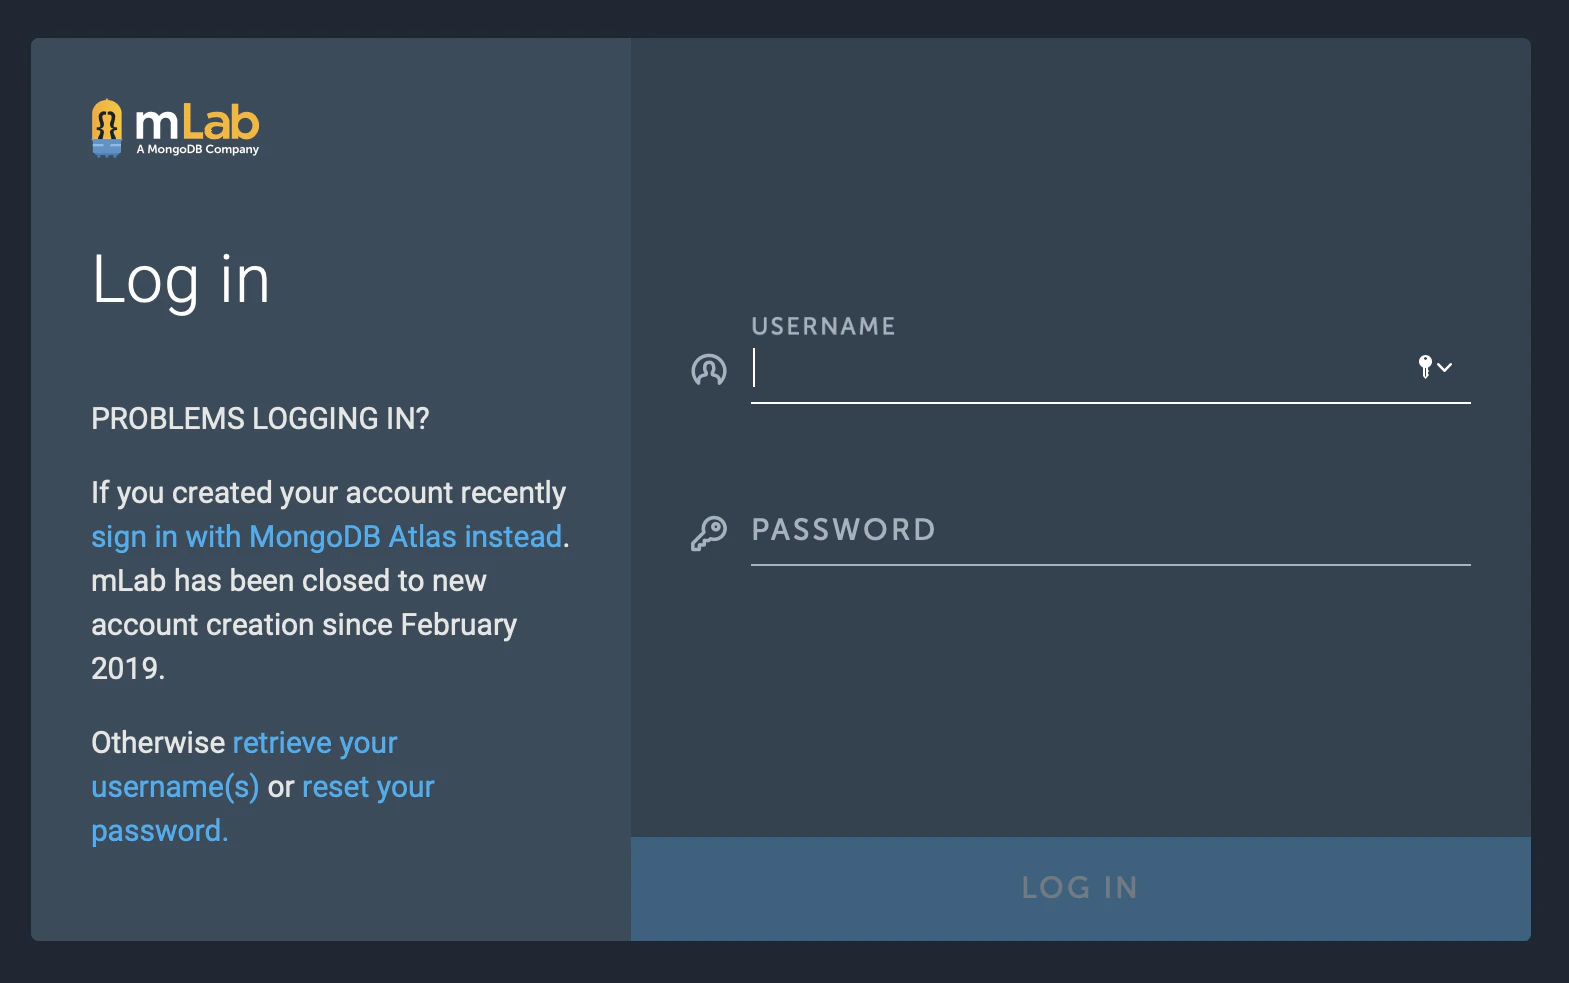Screen dimensions: 1569x983
Task: Click the LOG IN button
Action: 1080,888
